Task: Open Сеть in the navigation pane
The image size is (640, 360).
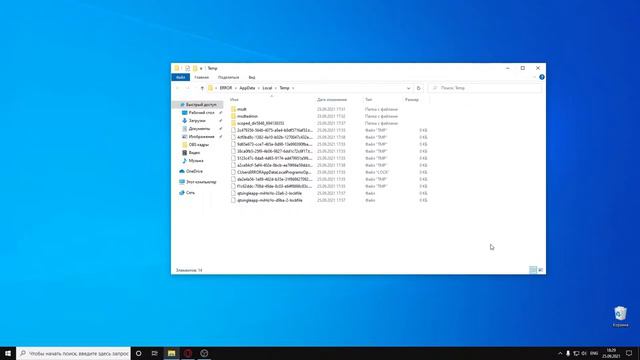Action: 190,193
